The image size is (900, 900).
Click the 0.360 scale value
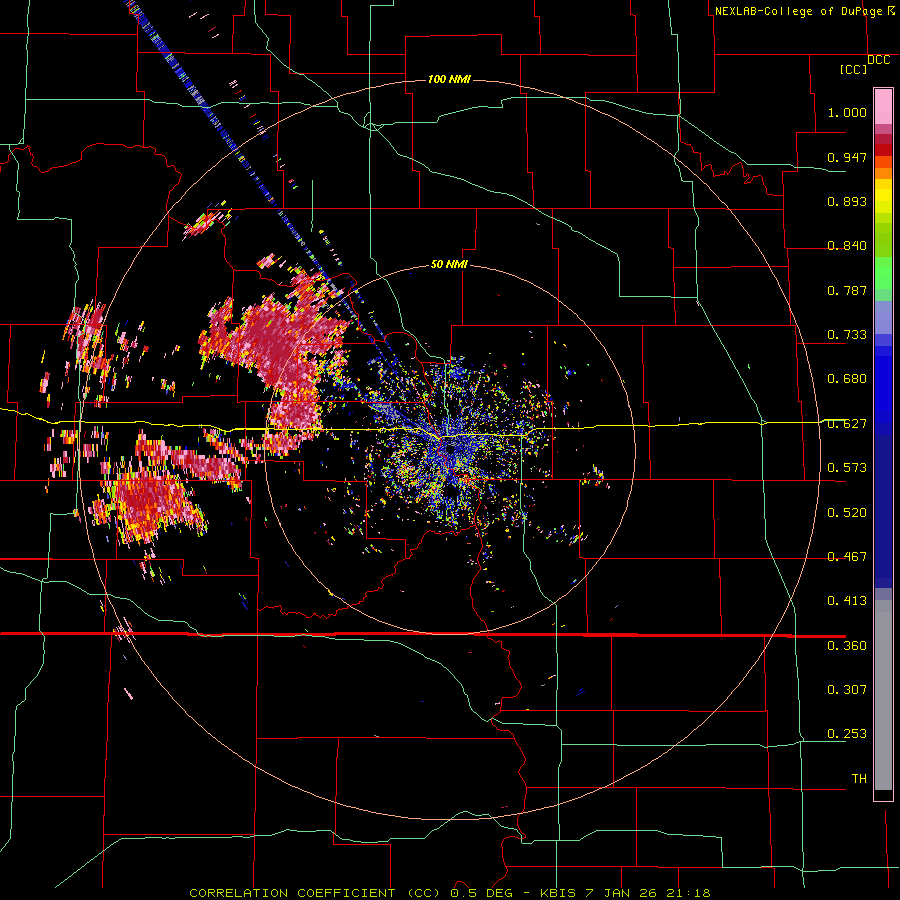click(x=847, y=646)
